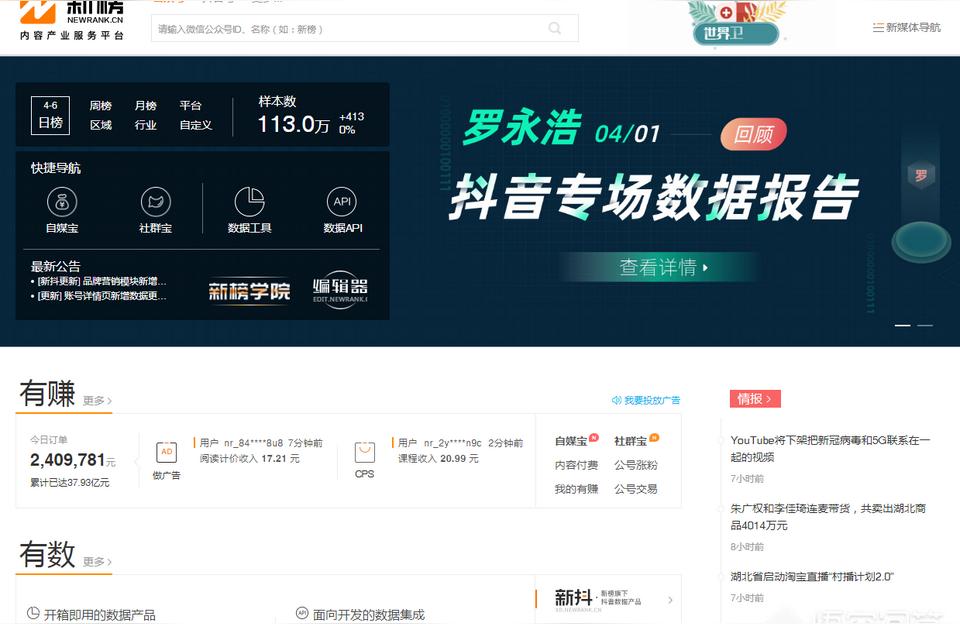Expand 有赚 更多 link
The height and width of the screenshot is (624, 960).
click(97, 400)
